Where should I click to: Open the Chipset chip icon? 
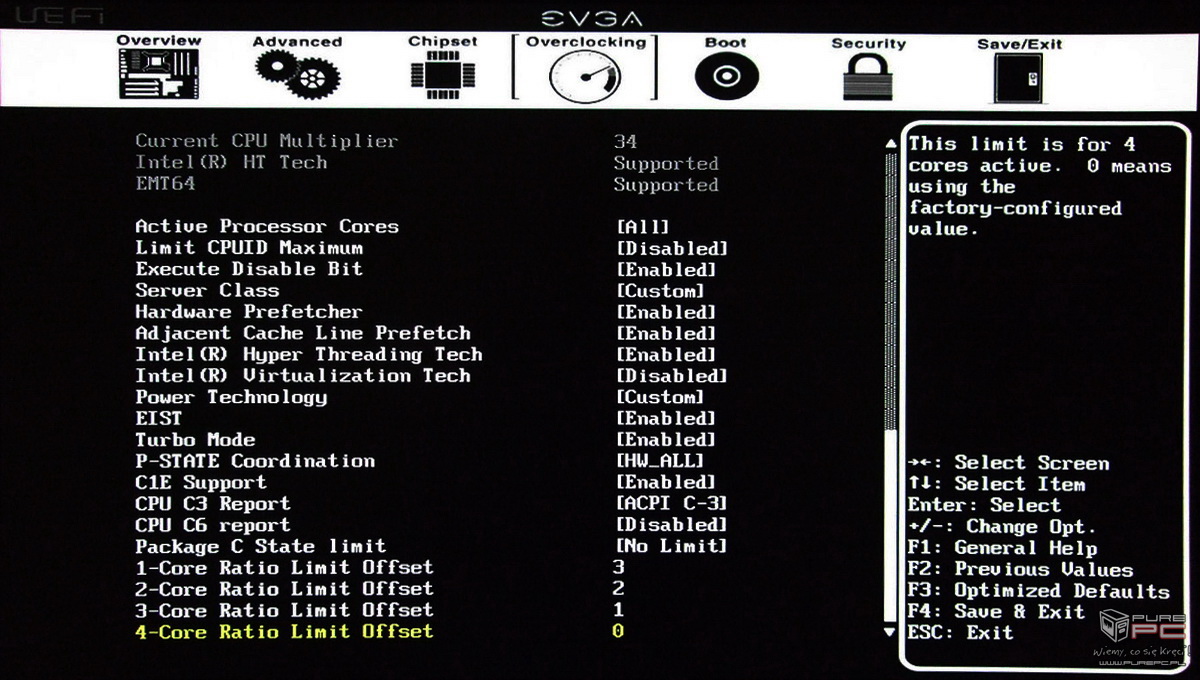click(x=442, y=76)
